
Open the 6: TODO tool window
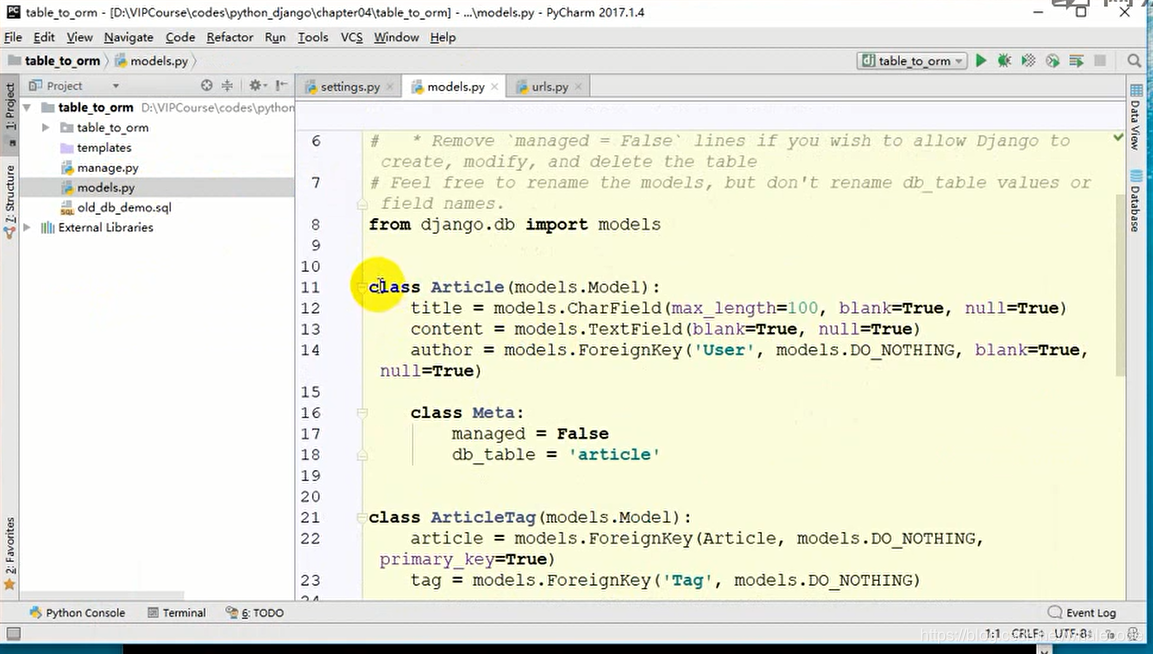(x=254, y=613)
